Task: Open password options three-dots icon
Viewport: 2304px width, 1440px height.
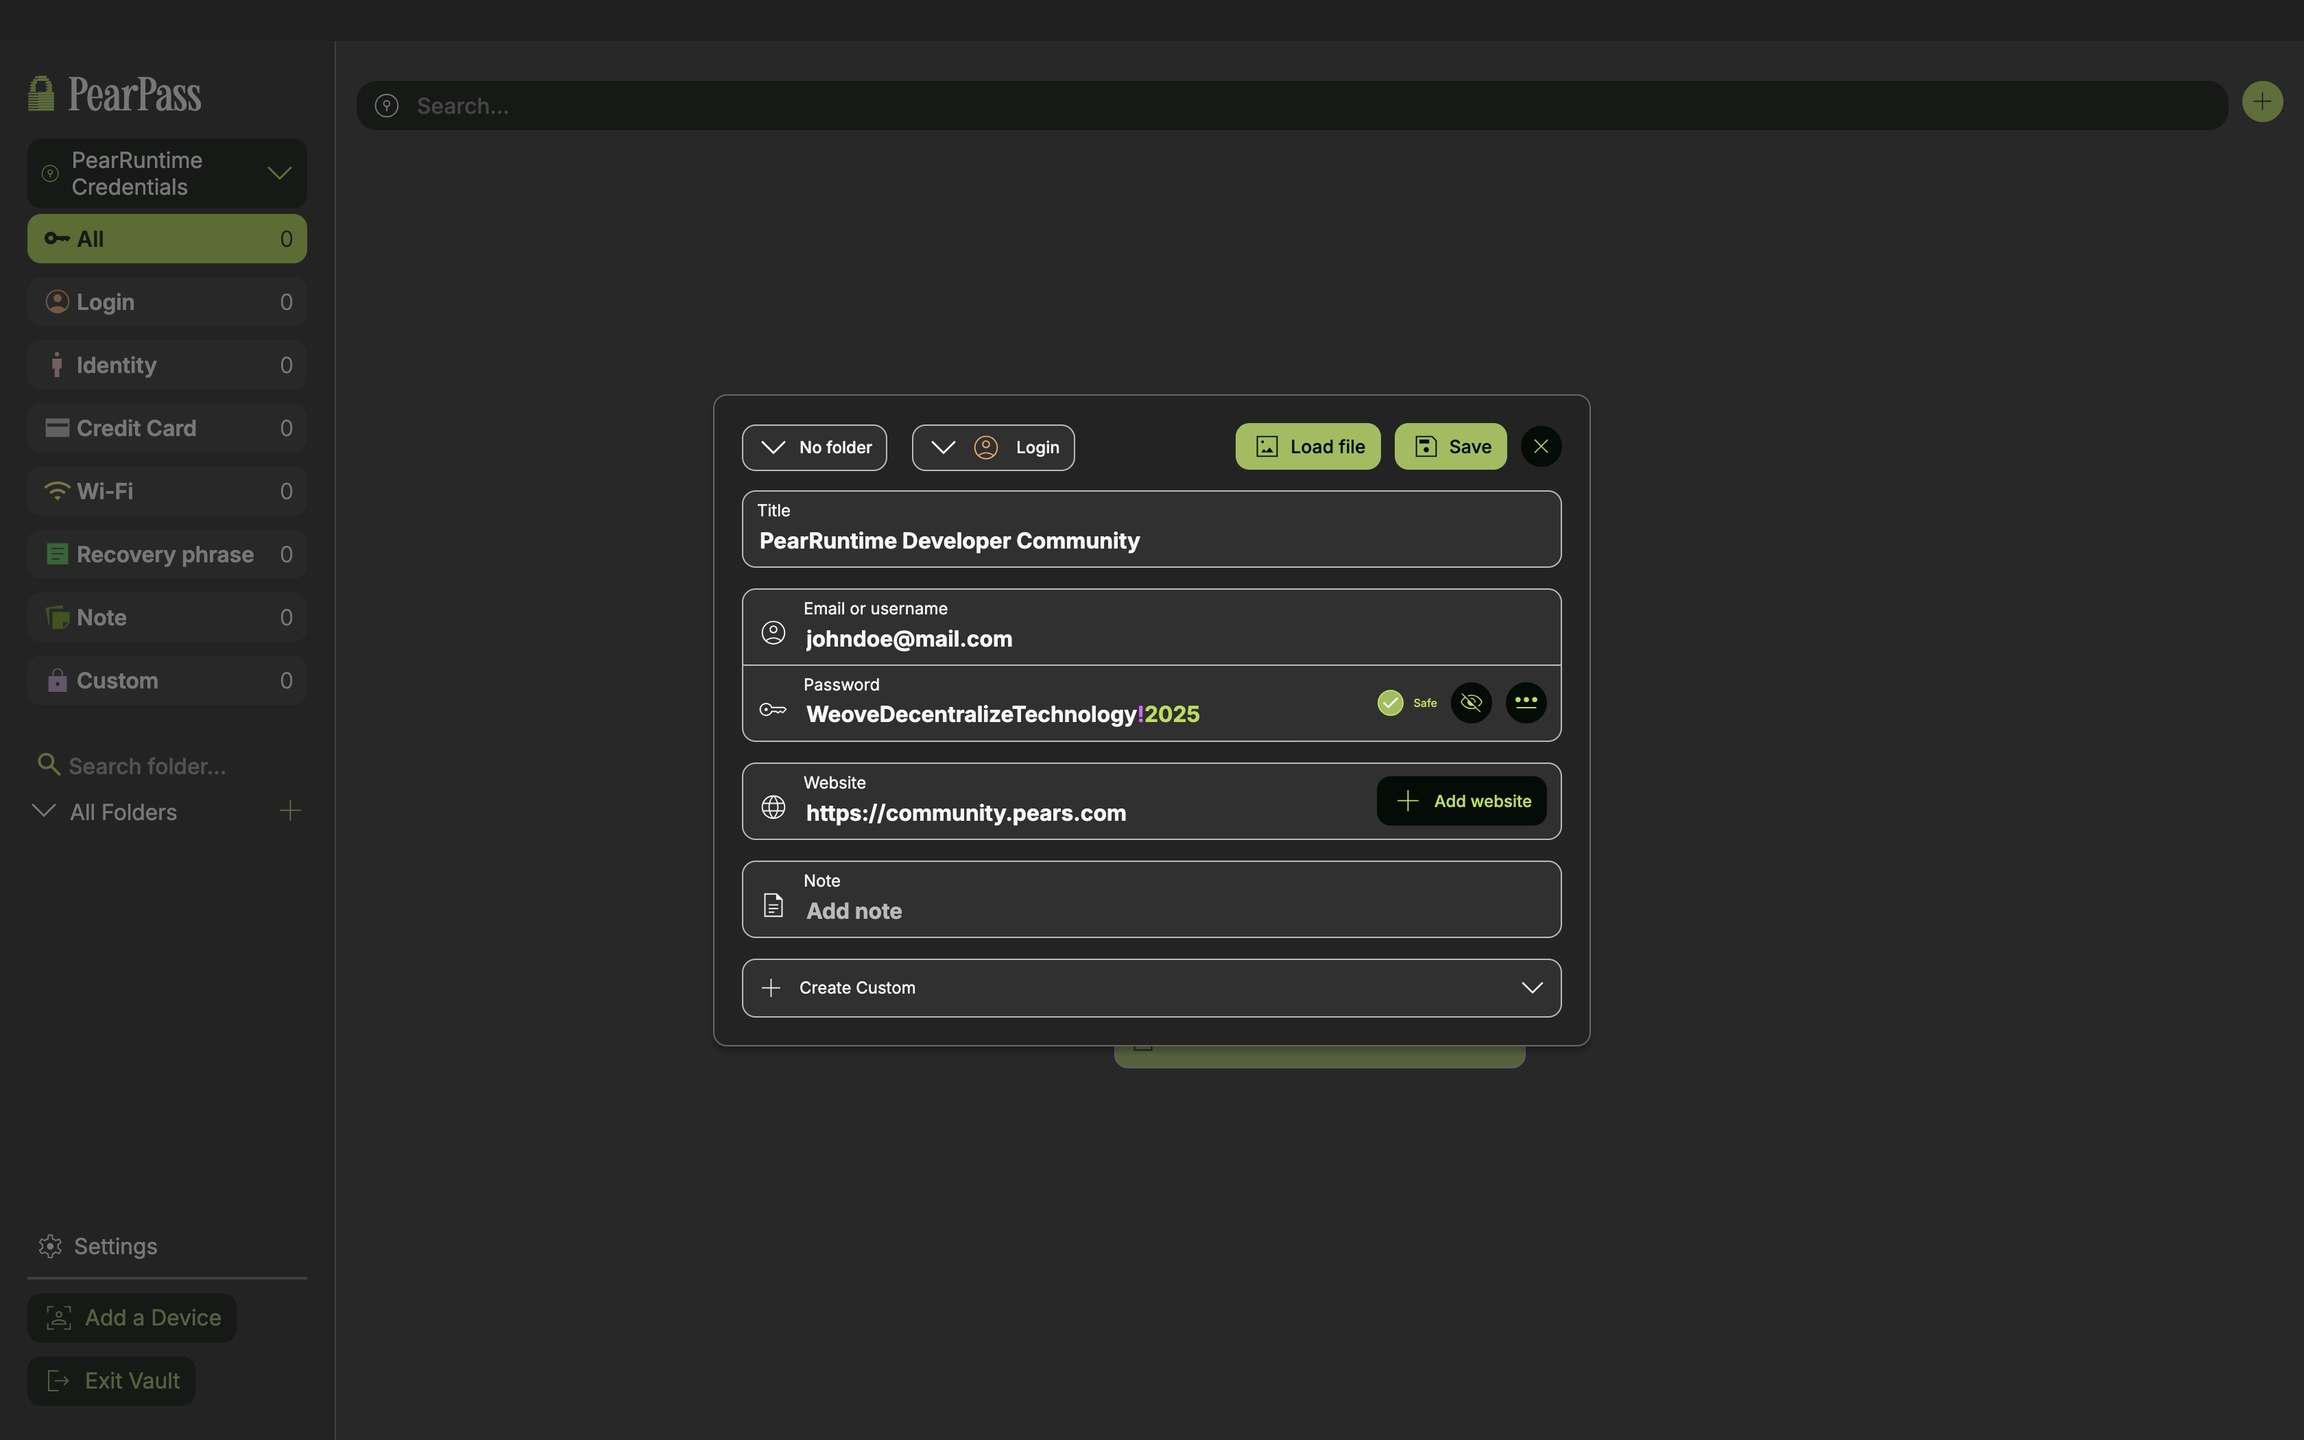Action: click(1525, 703)
